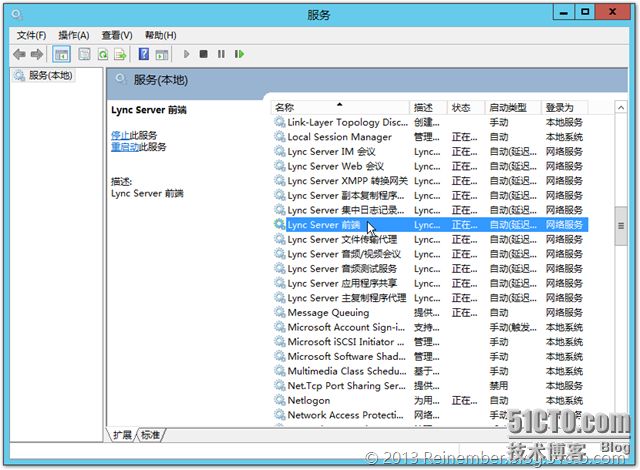Select the Link-Layer Topology Disc... service

[x=430, y=122]
